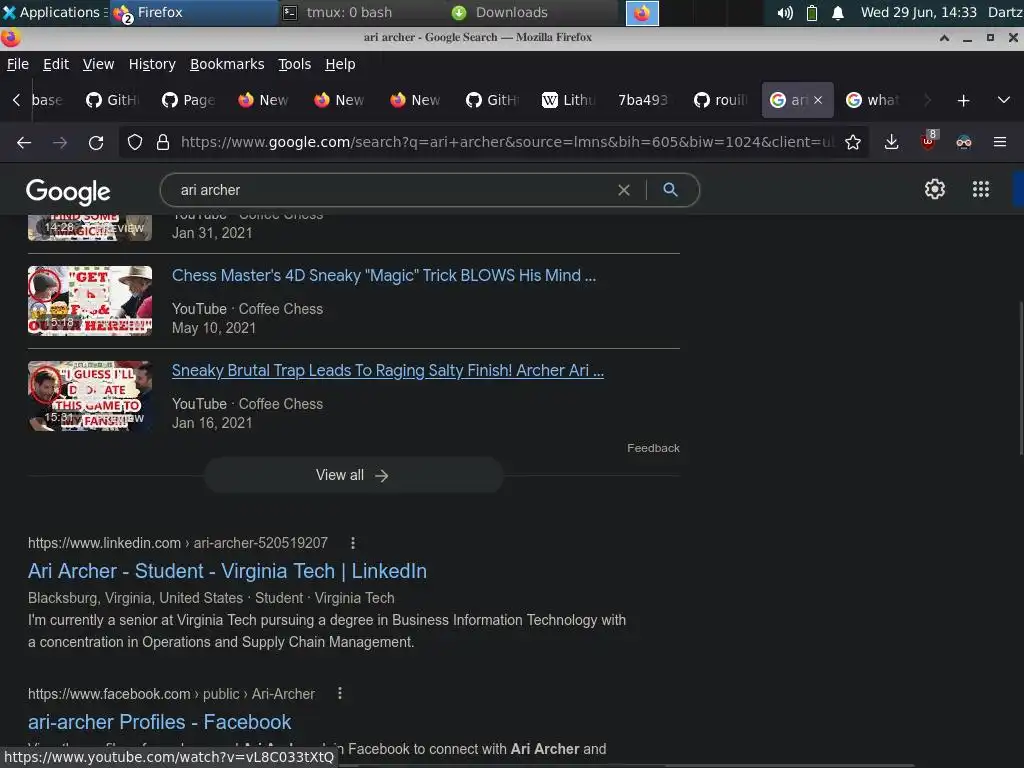The width and height of the screenshot is (1024, 768).
Task: Open the Firefox downloads panel arrow
Action: (x=891, y=142)
